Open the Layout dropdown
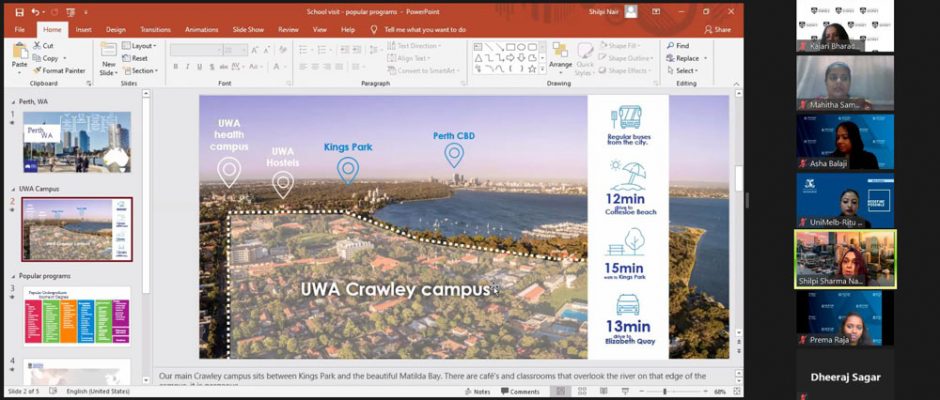Viewport: 940px width, 400px height. pos(139,46)
